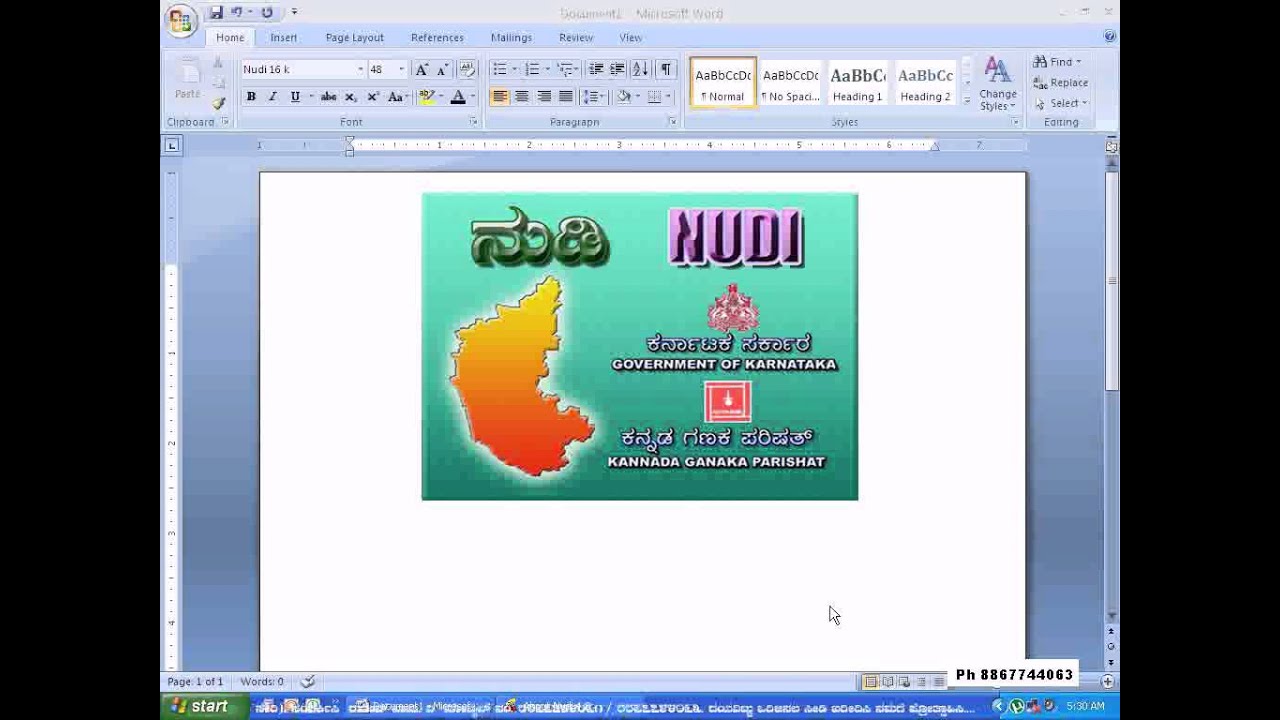Click Shrink Font button
Image resolution: width=1280 pixels, height=720 pixels.
[441, 69]
